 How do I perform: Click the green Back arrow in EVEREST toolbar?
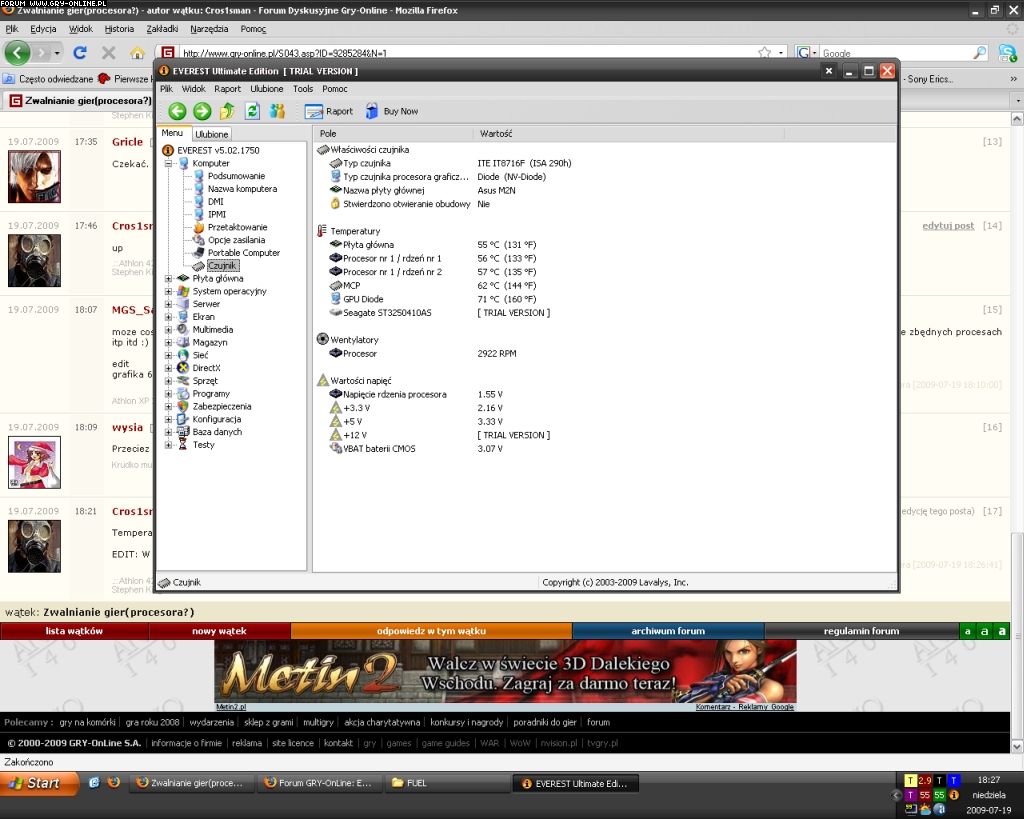pyautogui.click(x=177, y=111)
